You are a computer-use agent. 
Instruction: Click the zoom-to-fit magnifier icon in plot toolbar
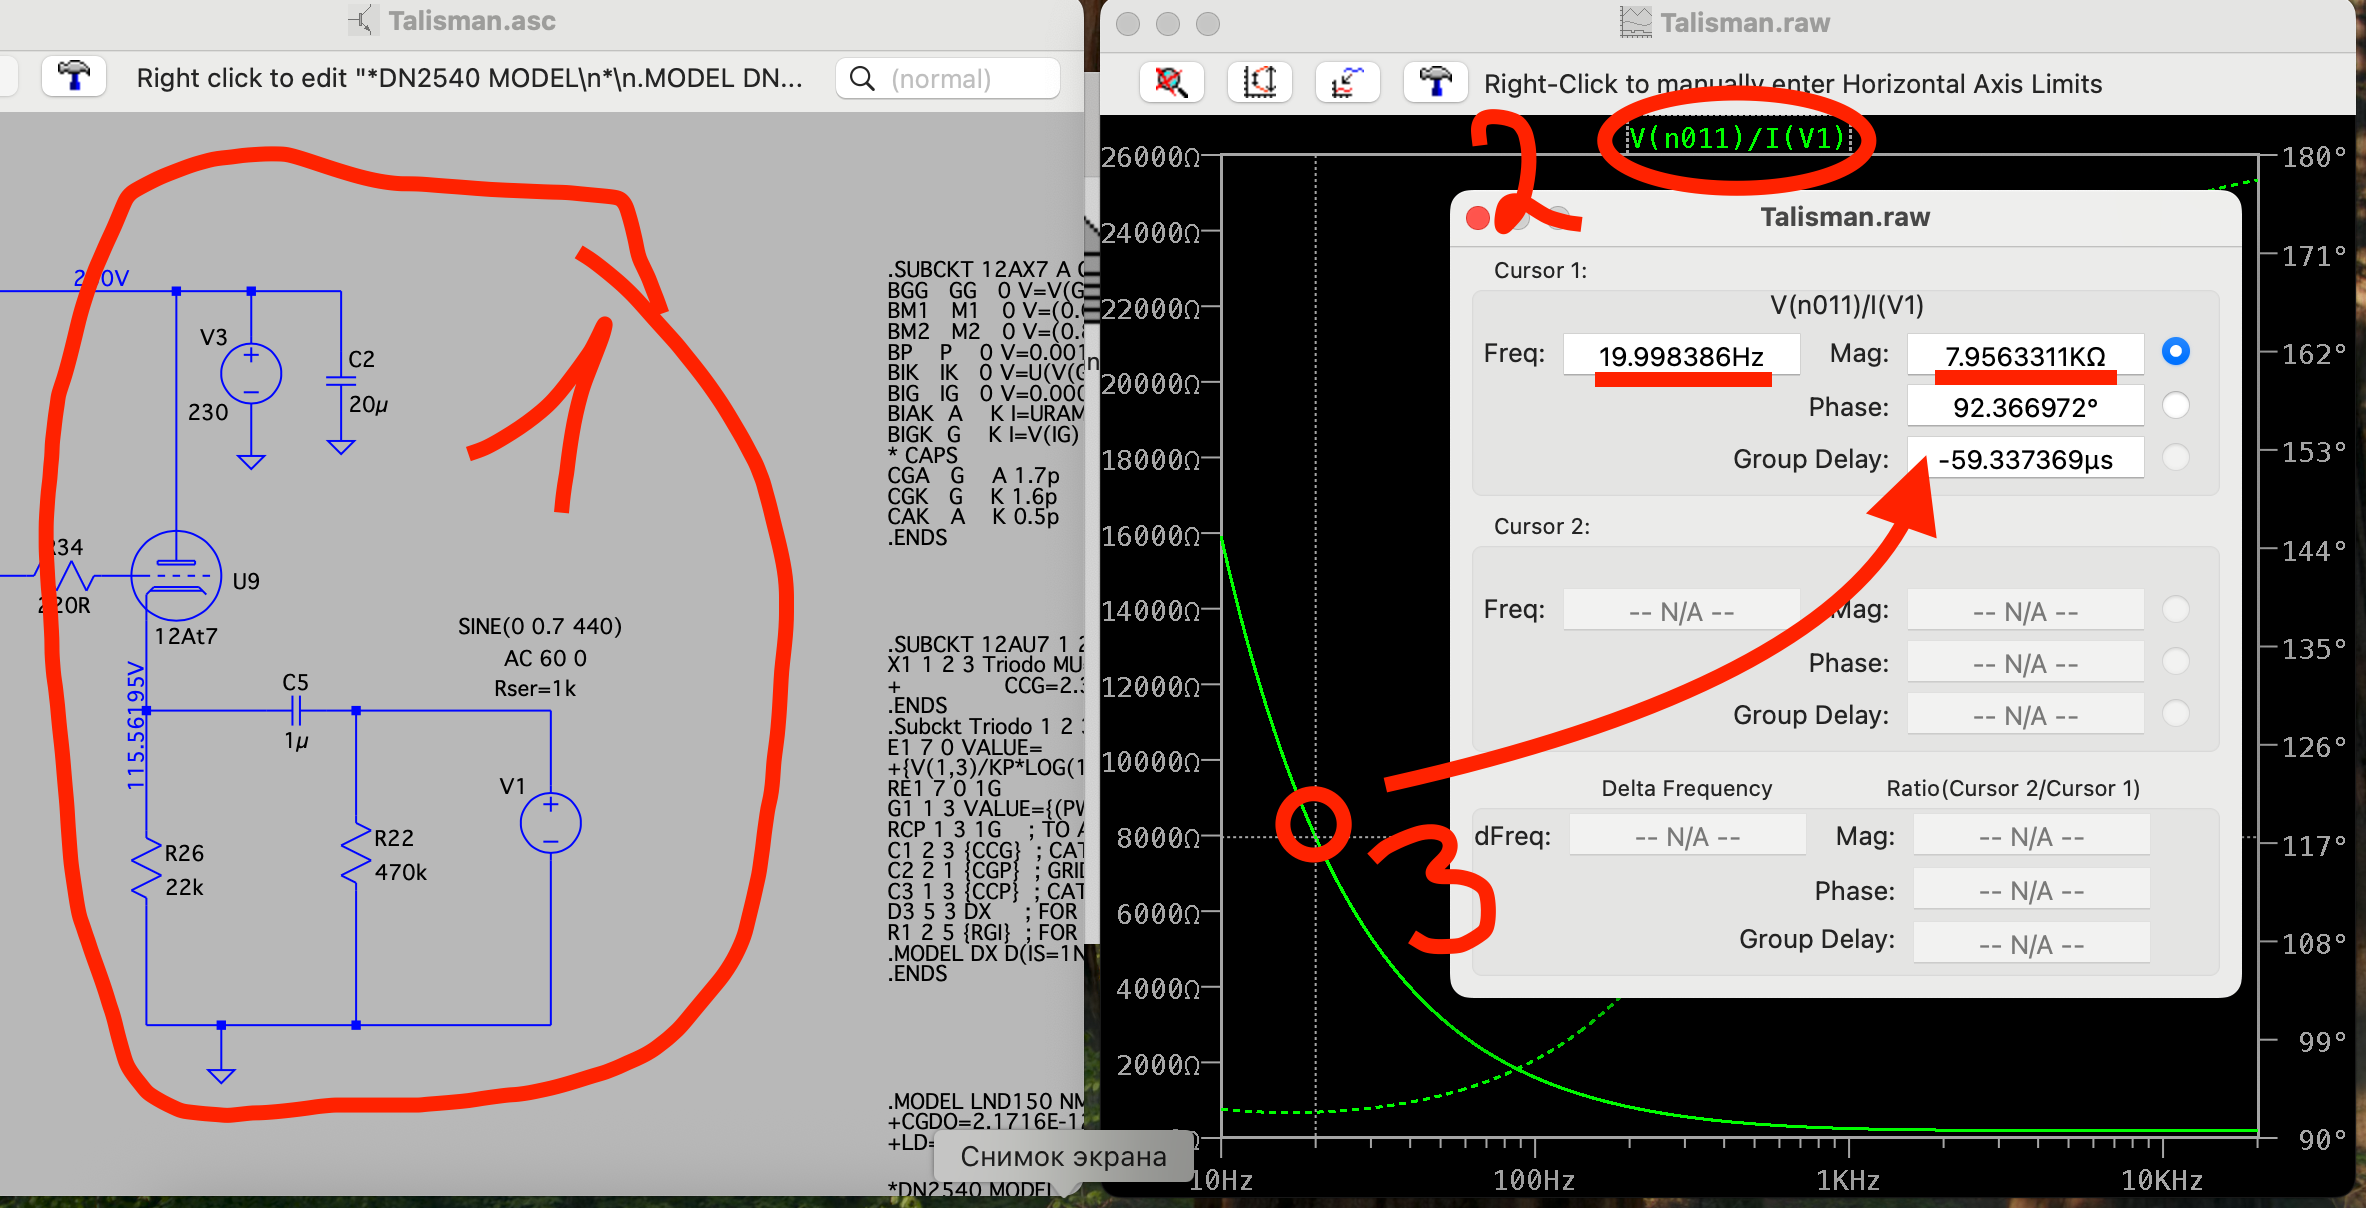(x=1171, y=82)
